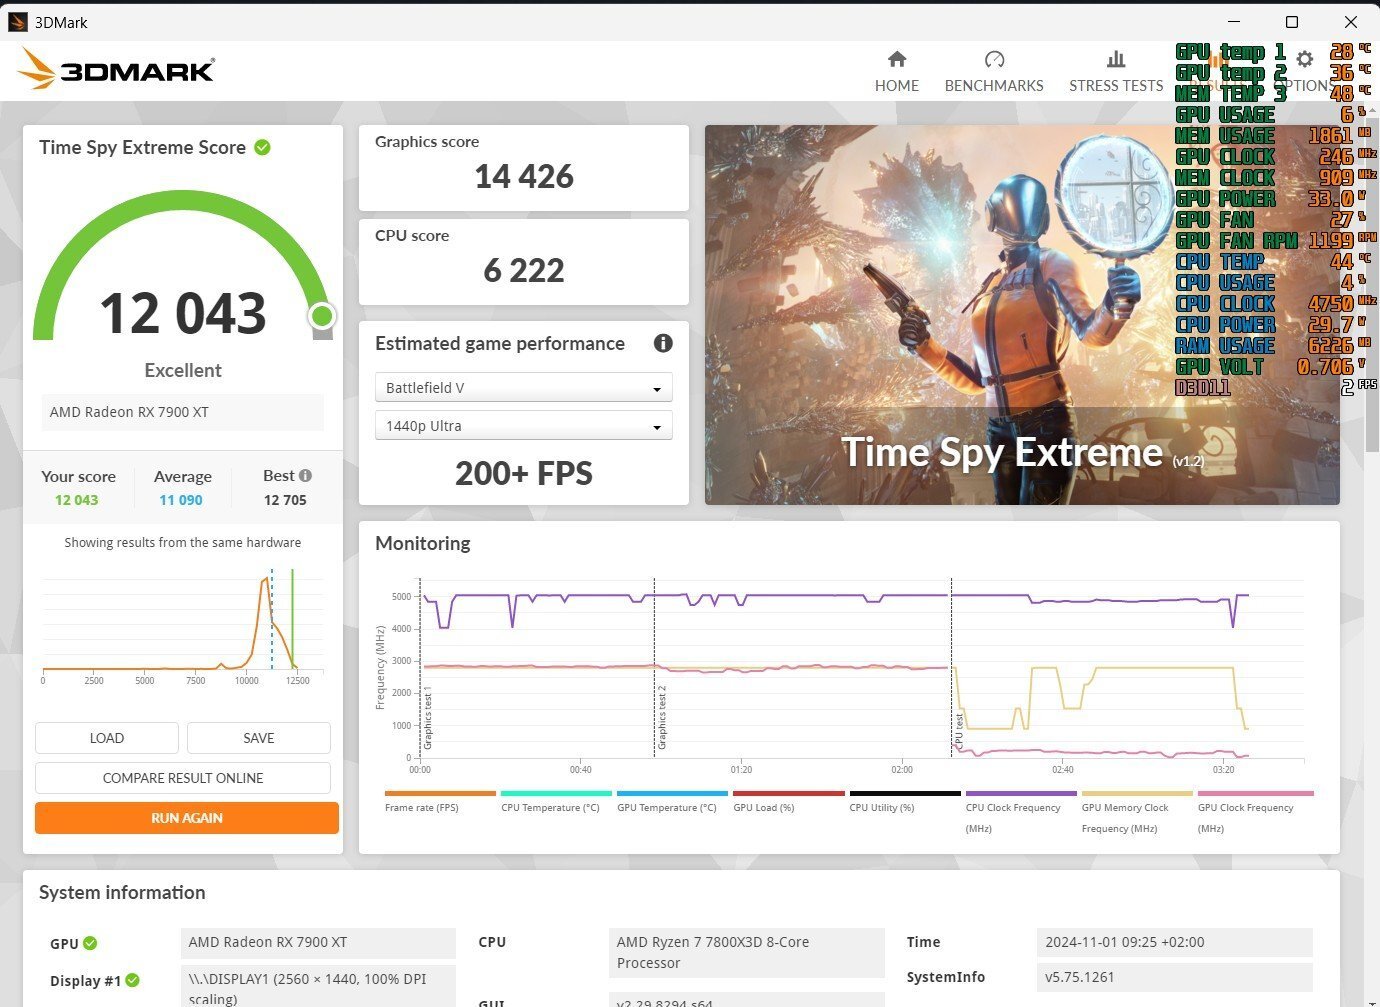Viewport: 1380px width, 1007px height.
Task: Open the Home navigation icon
Action: click(897, 59)
